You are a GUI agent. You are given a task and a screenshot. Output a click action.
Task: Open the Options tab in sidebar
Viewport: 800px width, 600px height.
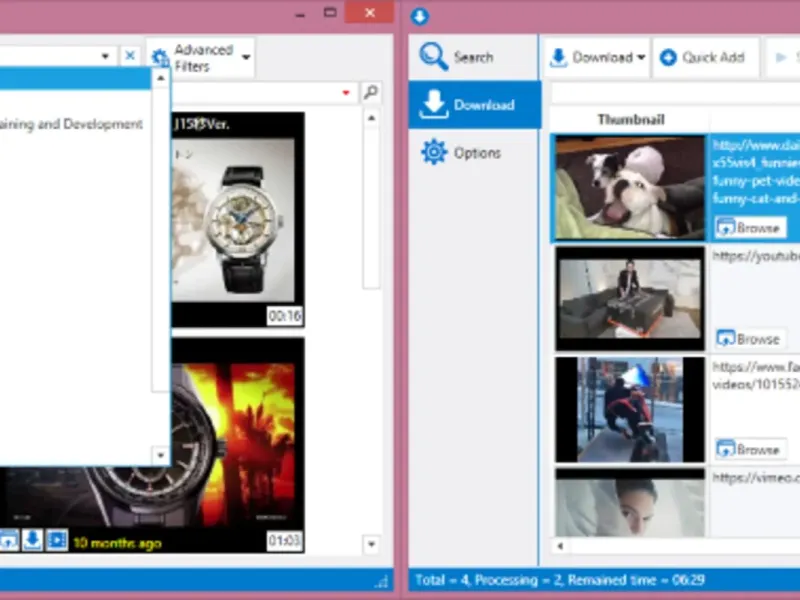click(x=473, y=153)
